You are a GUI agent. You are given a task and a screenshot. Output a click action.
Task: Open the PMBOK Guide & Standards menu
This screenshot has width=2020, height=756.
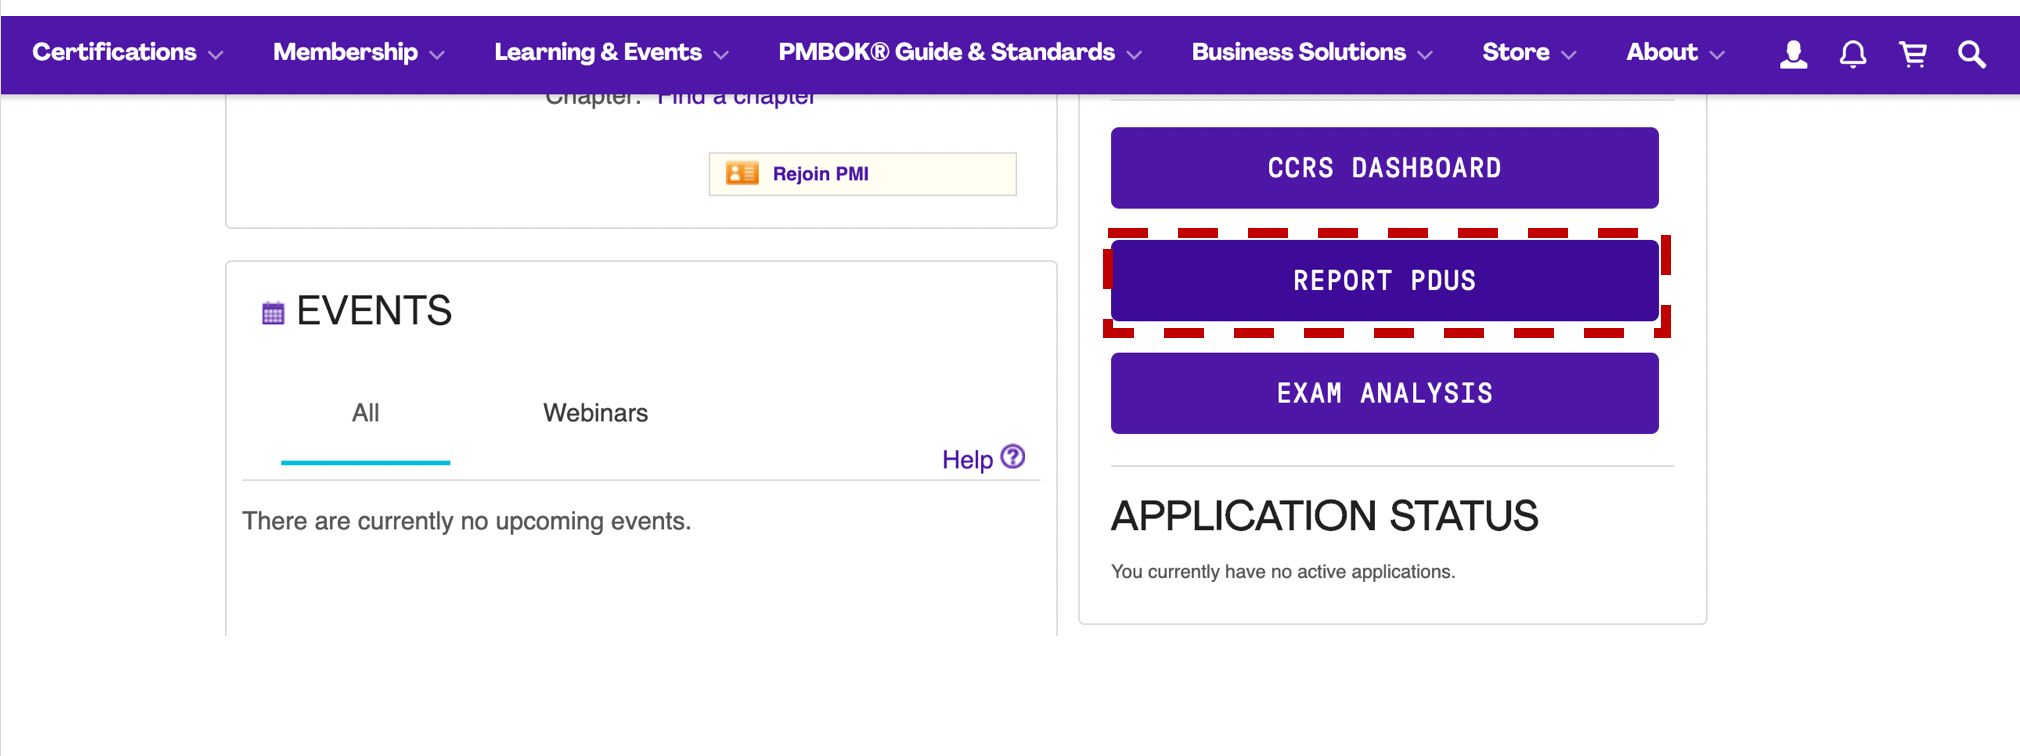[946, 52]
